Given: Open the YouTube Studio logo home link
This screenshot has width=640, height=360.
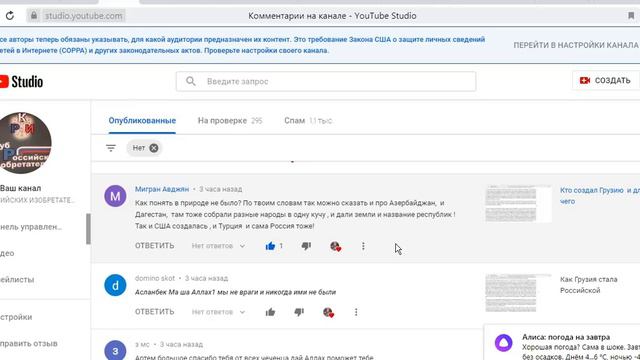Looking at the screenshot, I should (x=21, y=82).
